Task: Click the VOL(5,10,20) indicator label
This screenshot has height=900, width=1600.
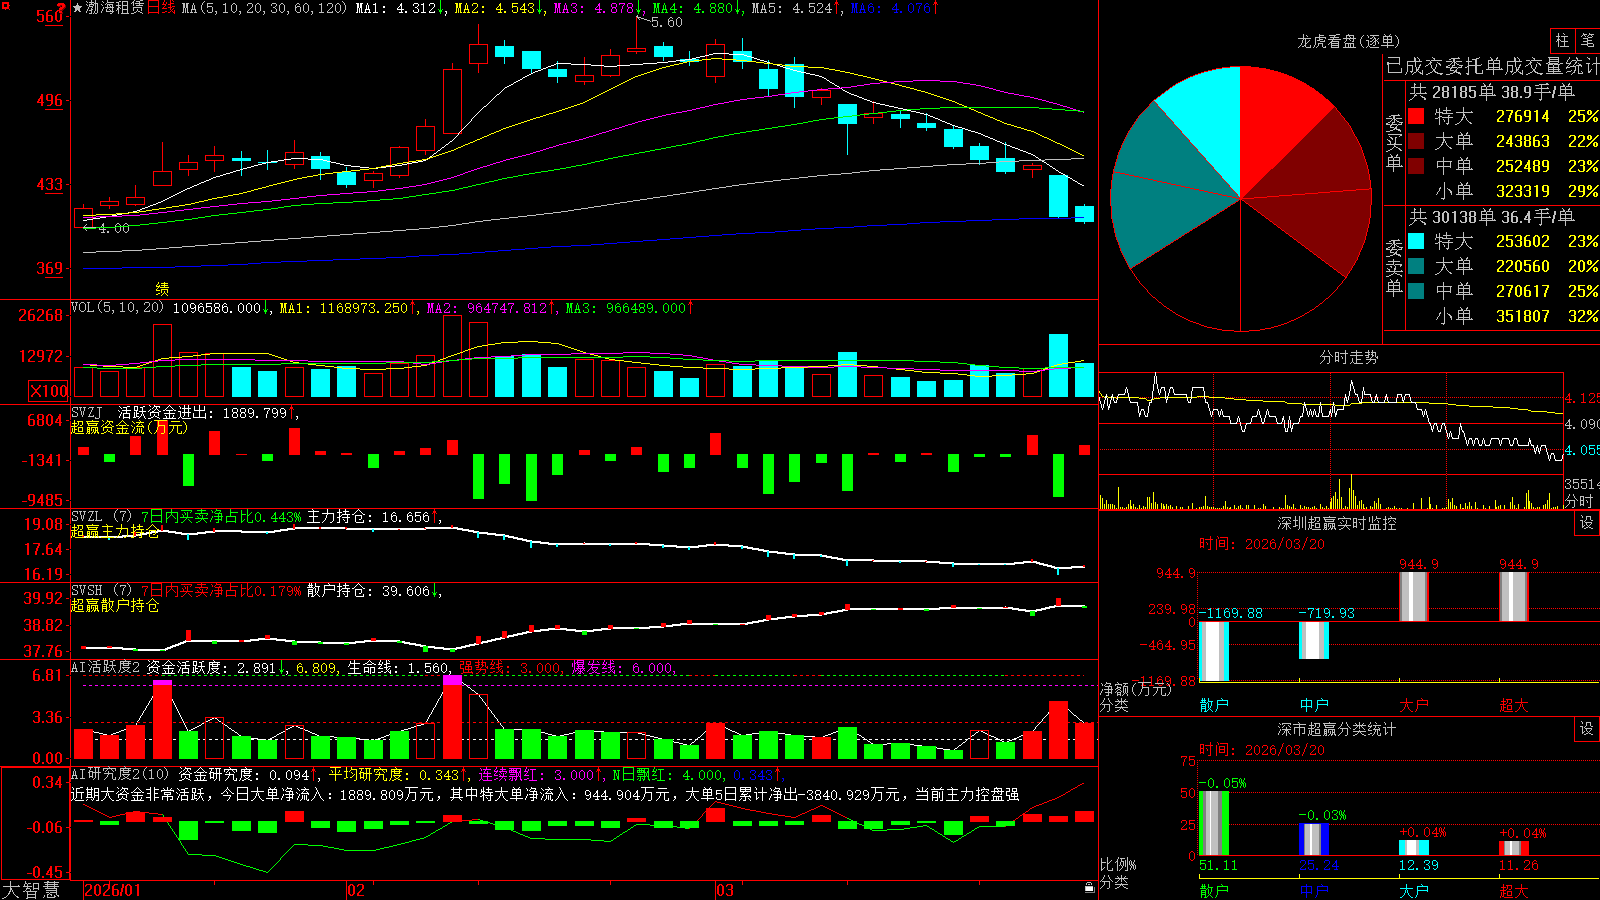Action: [117, 308]
